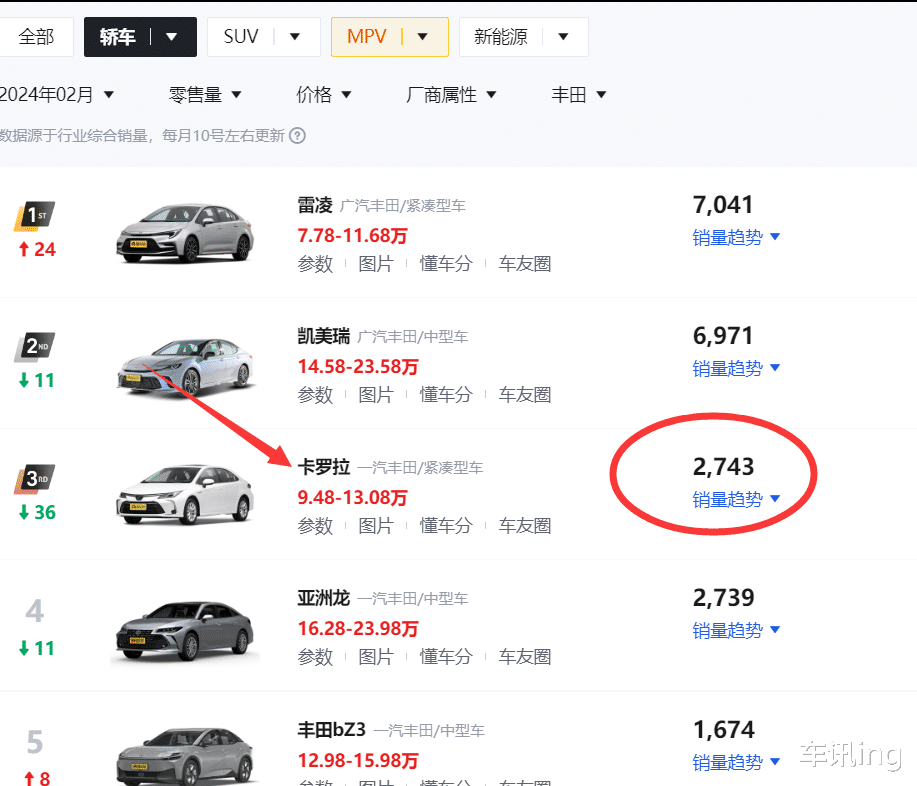Open the 亚洲龙 model title link
This screenshot has width=917, height=786.
coord(323,598)
